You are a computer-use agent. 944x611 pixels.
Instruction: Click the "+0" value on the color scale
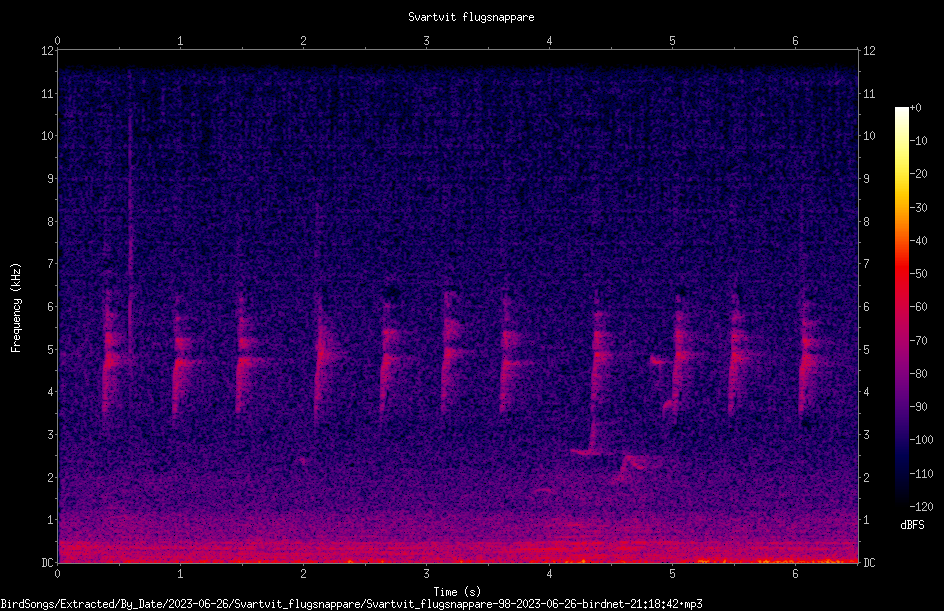[x=915, y=108]
